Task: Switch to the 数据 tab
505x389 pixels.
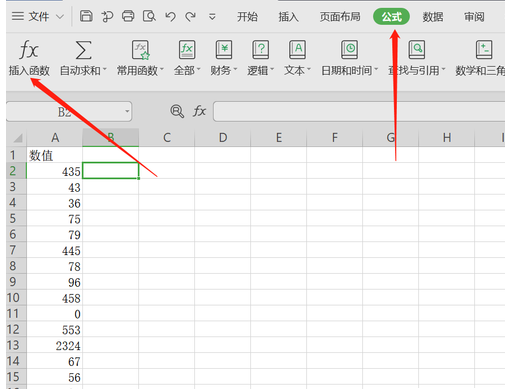Action: (433, 17)
